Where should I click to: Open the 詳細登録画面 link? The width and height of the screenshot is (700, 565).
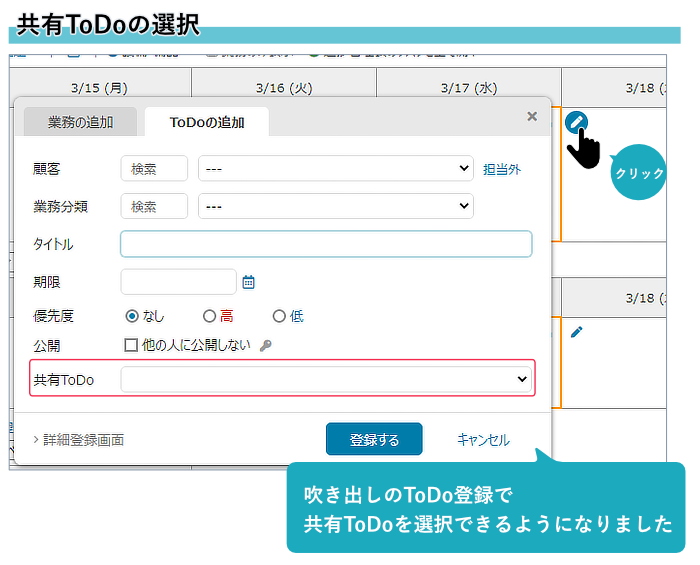[83, 439]
